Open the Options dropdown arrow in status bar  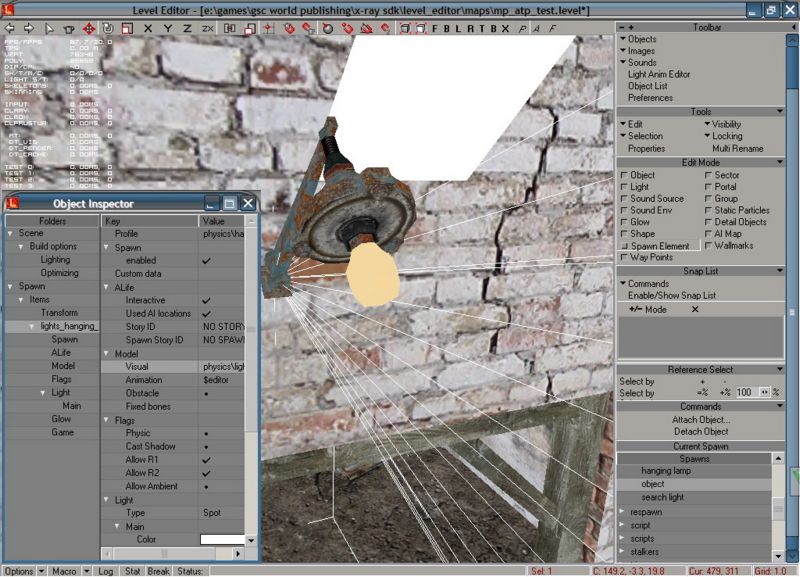tap(41, 571)
